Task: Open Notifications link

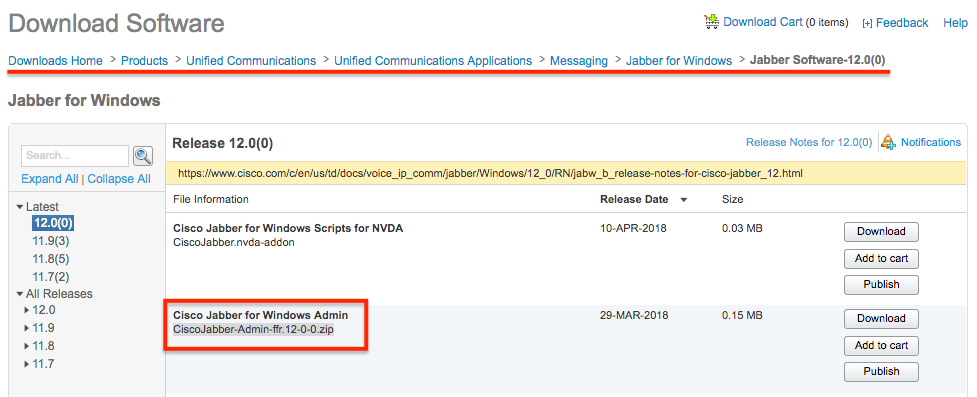Action: coord(931,143)
